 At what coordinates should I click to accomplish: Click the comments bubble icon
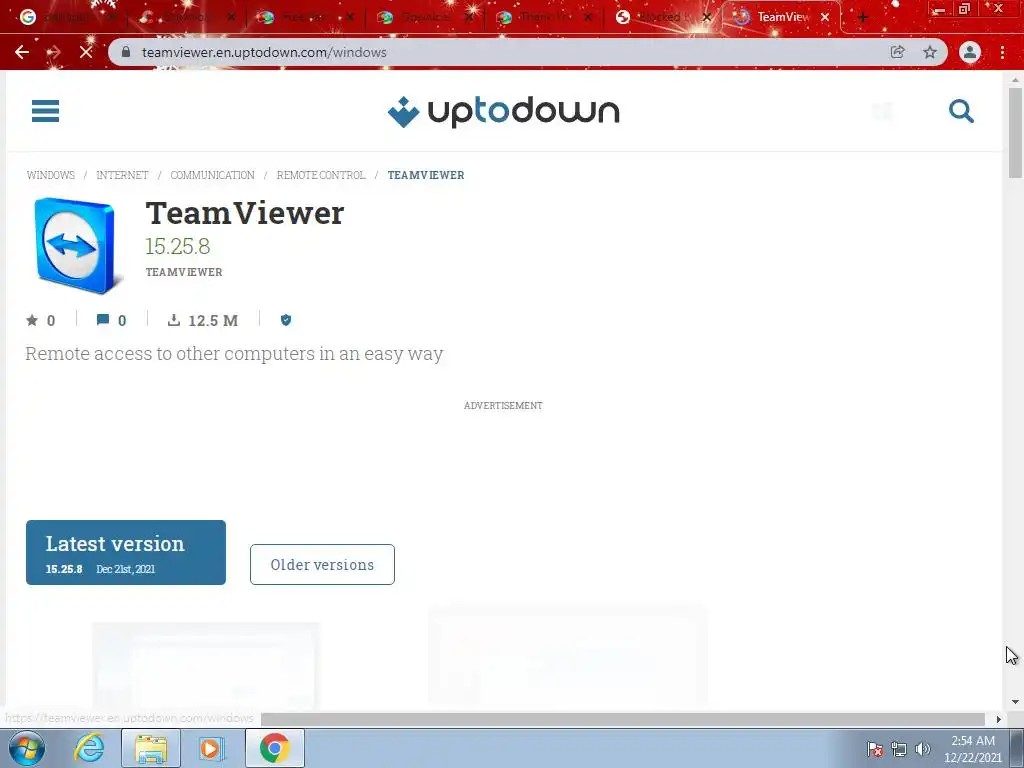point(103,320)
